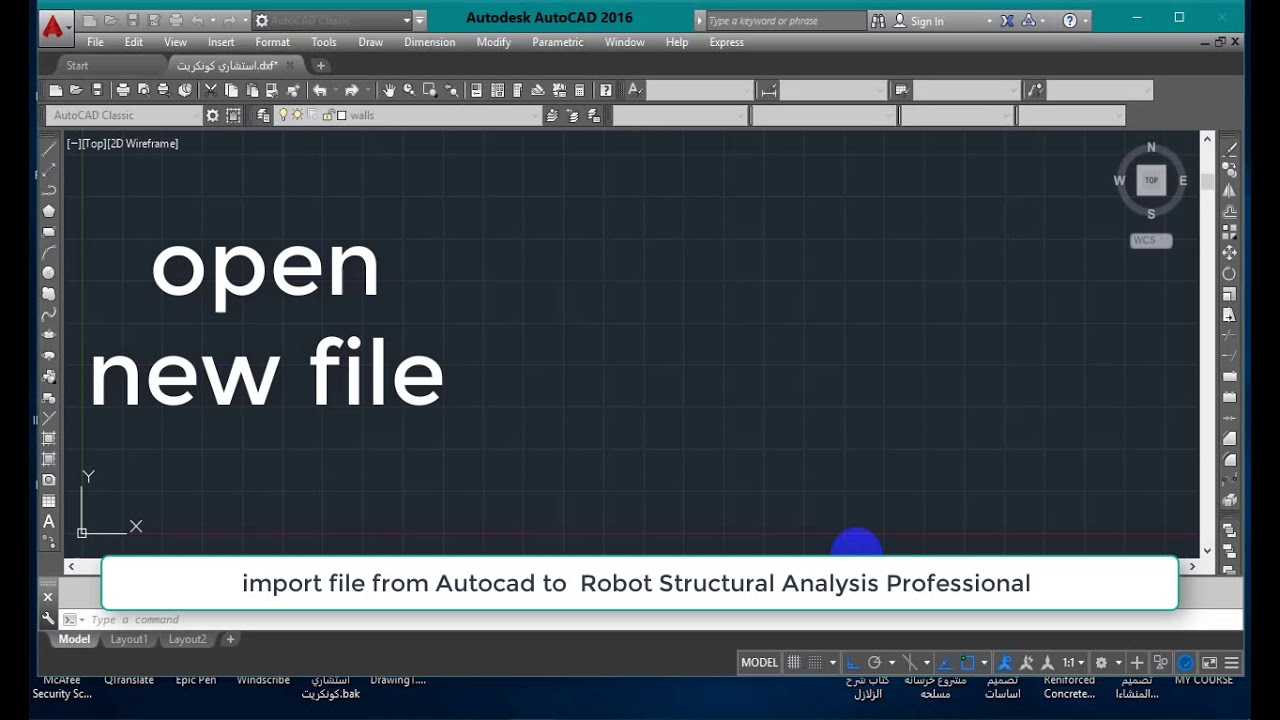Screen dimensions: 1280x720
Task: Open the Draw menu
Action: (370, 42)
